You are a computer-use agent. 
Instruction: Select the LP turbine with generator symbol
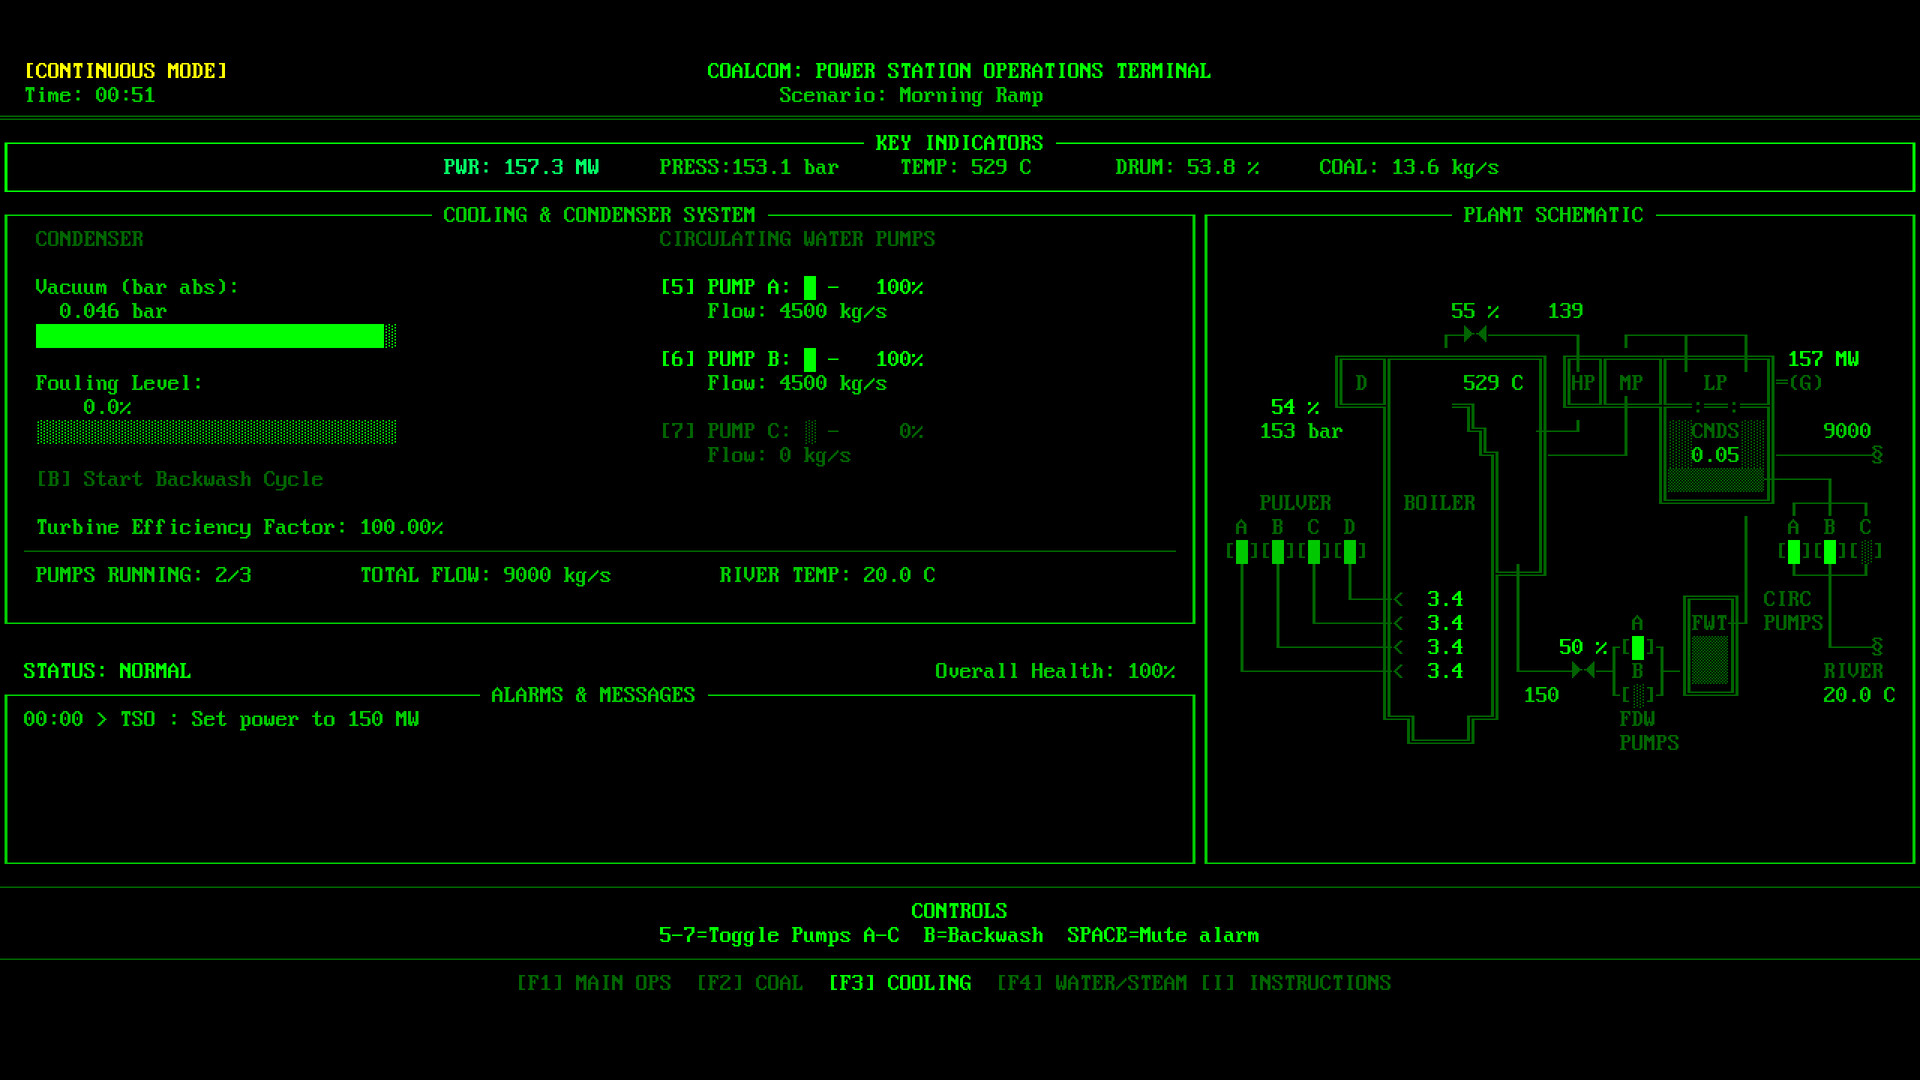tap(1714, 382)
